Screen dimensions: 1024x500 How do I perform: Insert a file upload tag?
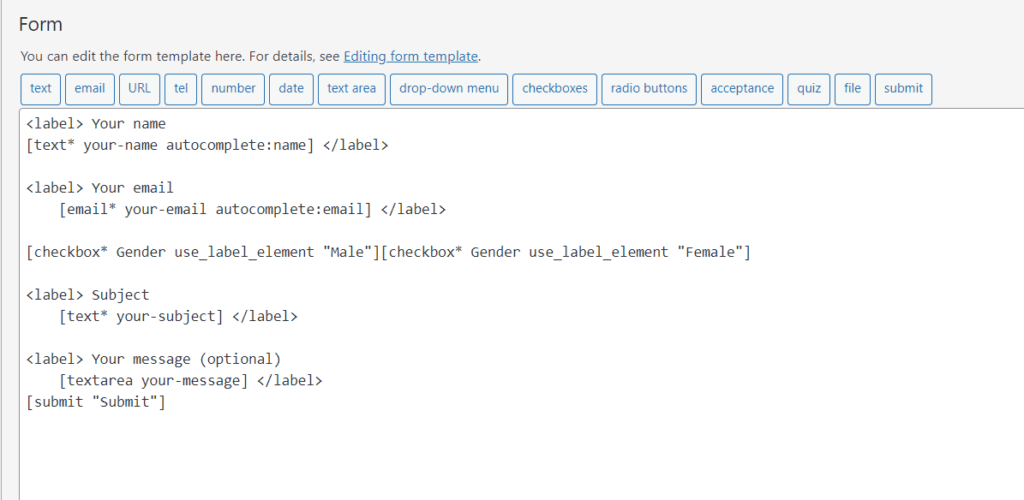click(852, 88)
